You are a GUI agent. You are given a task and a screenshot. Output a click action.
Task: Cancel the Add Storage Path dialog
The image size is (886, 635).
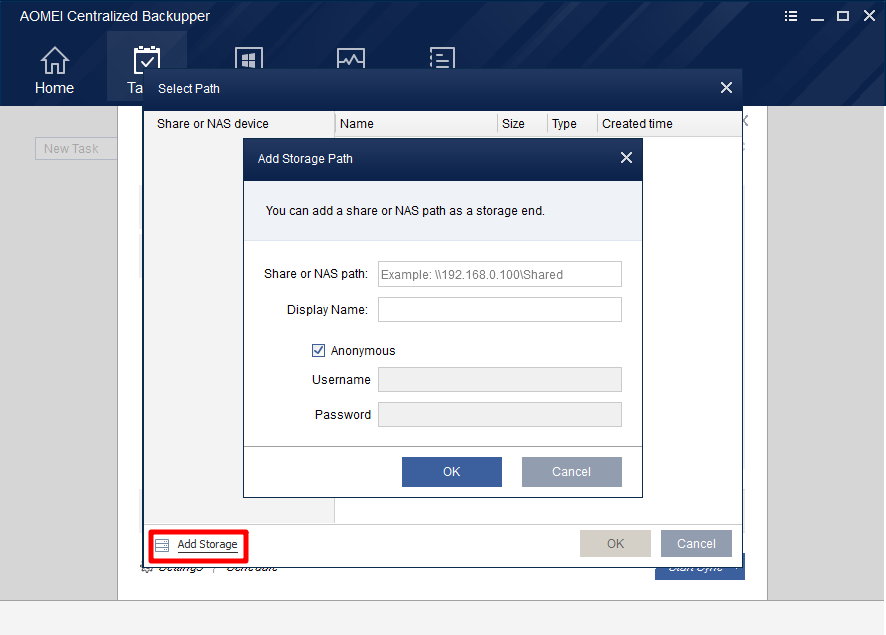pyautogui.click(x=571, y=472)
